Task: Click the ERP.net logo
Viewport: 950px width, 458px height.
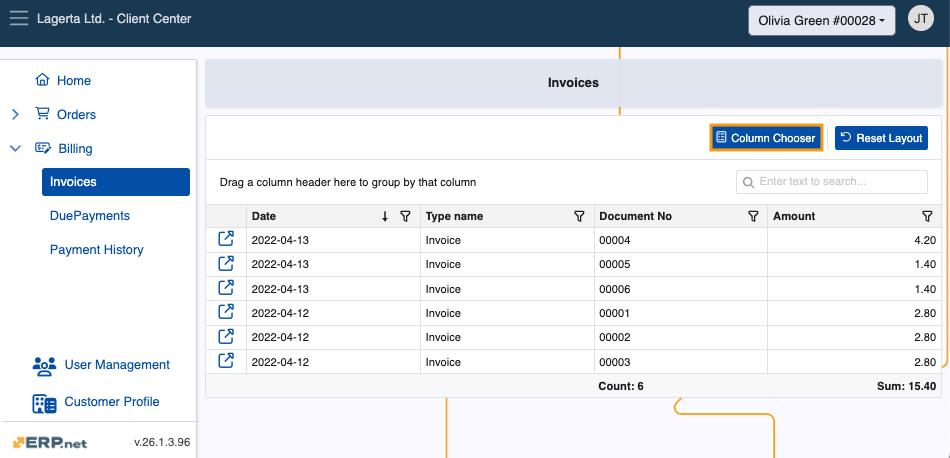Action: [50, 443]
